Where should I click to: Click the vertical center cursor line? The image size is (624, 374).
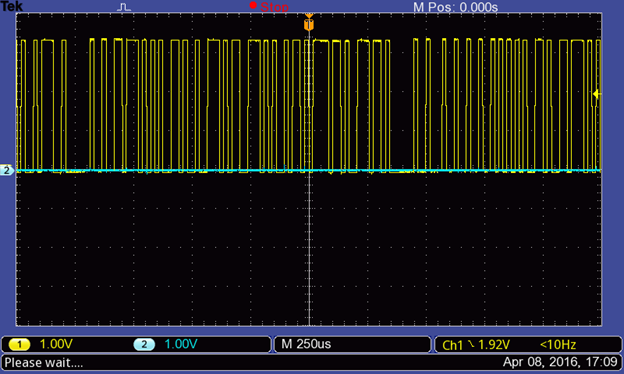click(x=310, y=179)
